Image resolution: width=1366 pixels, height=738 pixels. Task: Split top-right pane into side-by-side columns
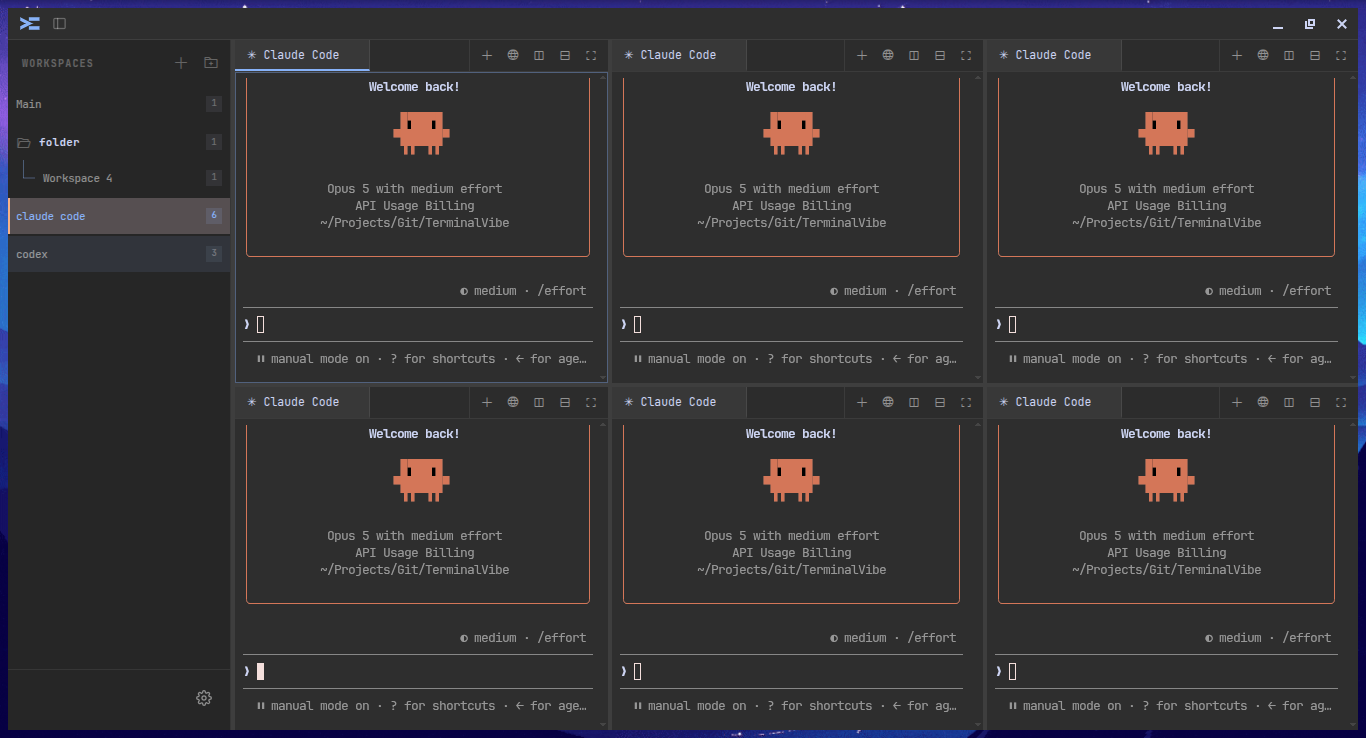(1289, 55)
